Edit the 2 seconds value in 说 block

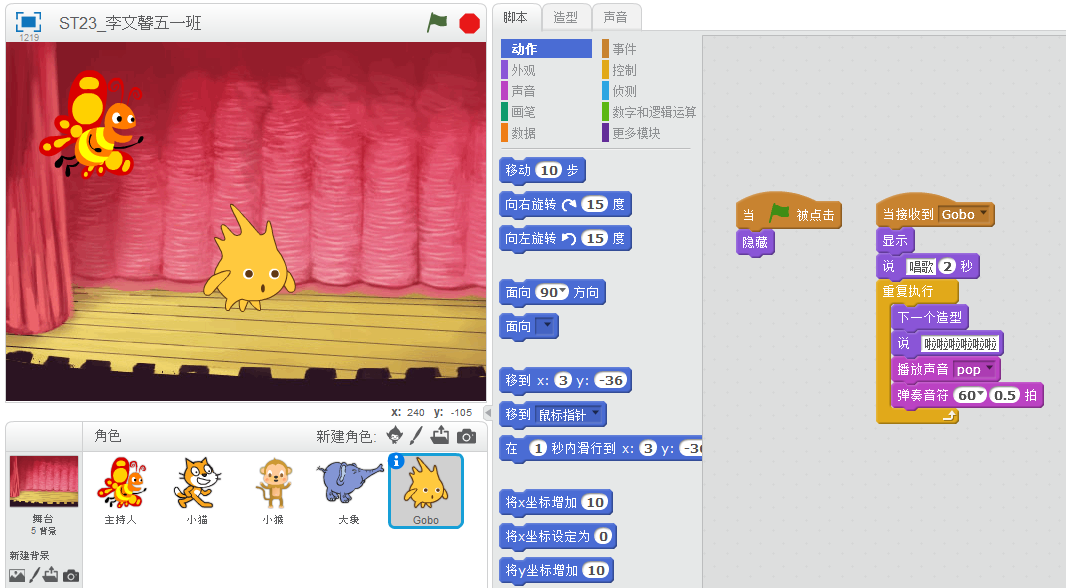(x=947, y=266)
